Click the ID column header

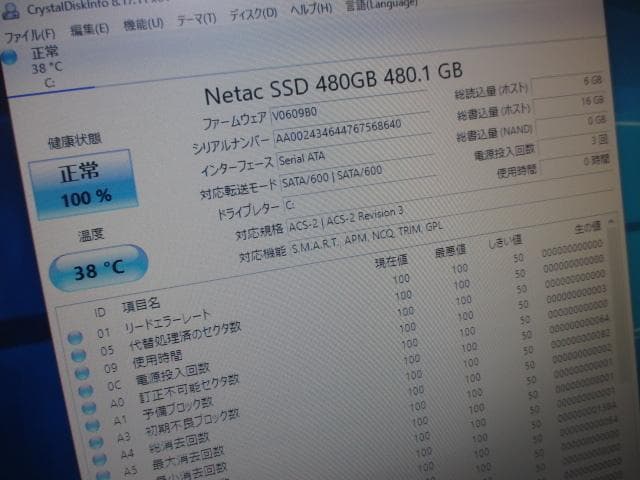coord(100,312)
